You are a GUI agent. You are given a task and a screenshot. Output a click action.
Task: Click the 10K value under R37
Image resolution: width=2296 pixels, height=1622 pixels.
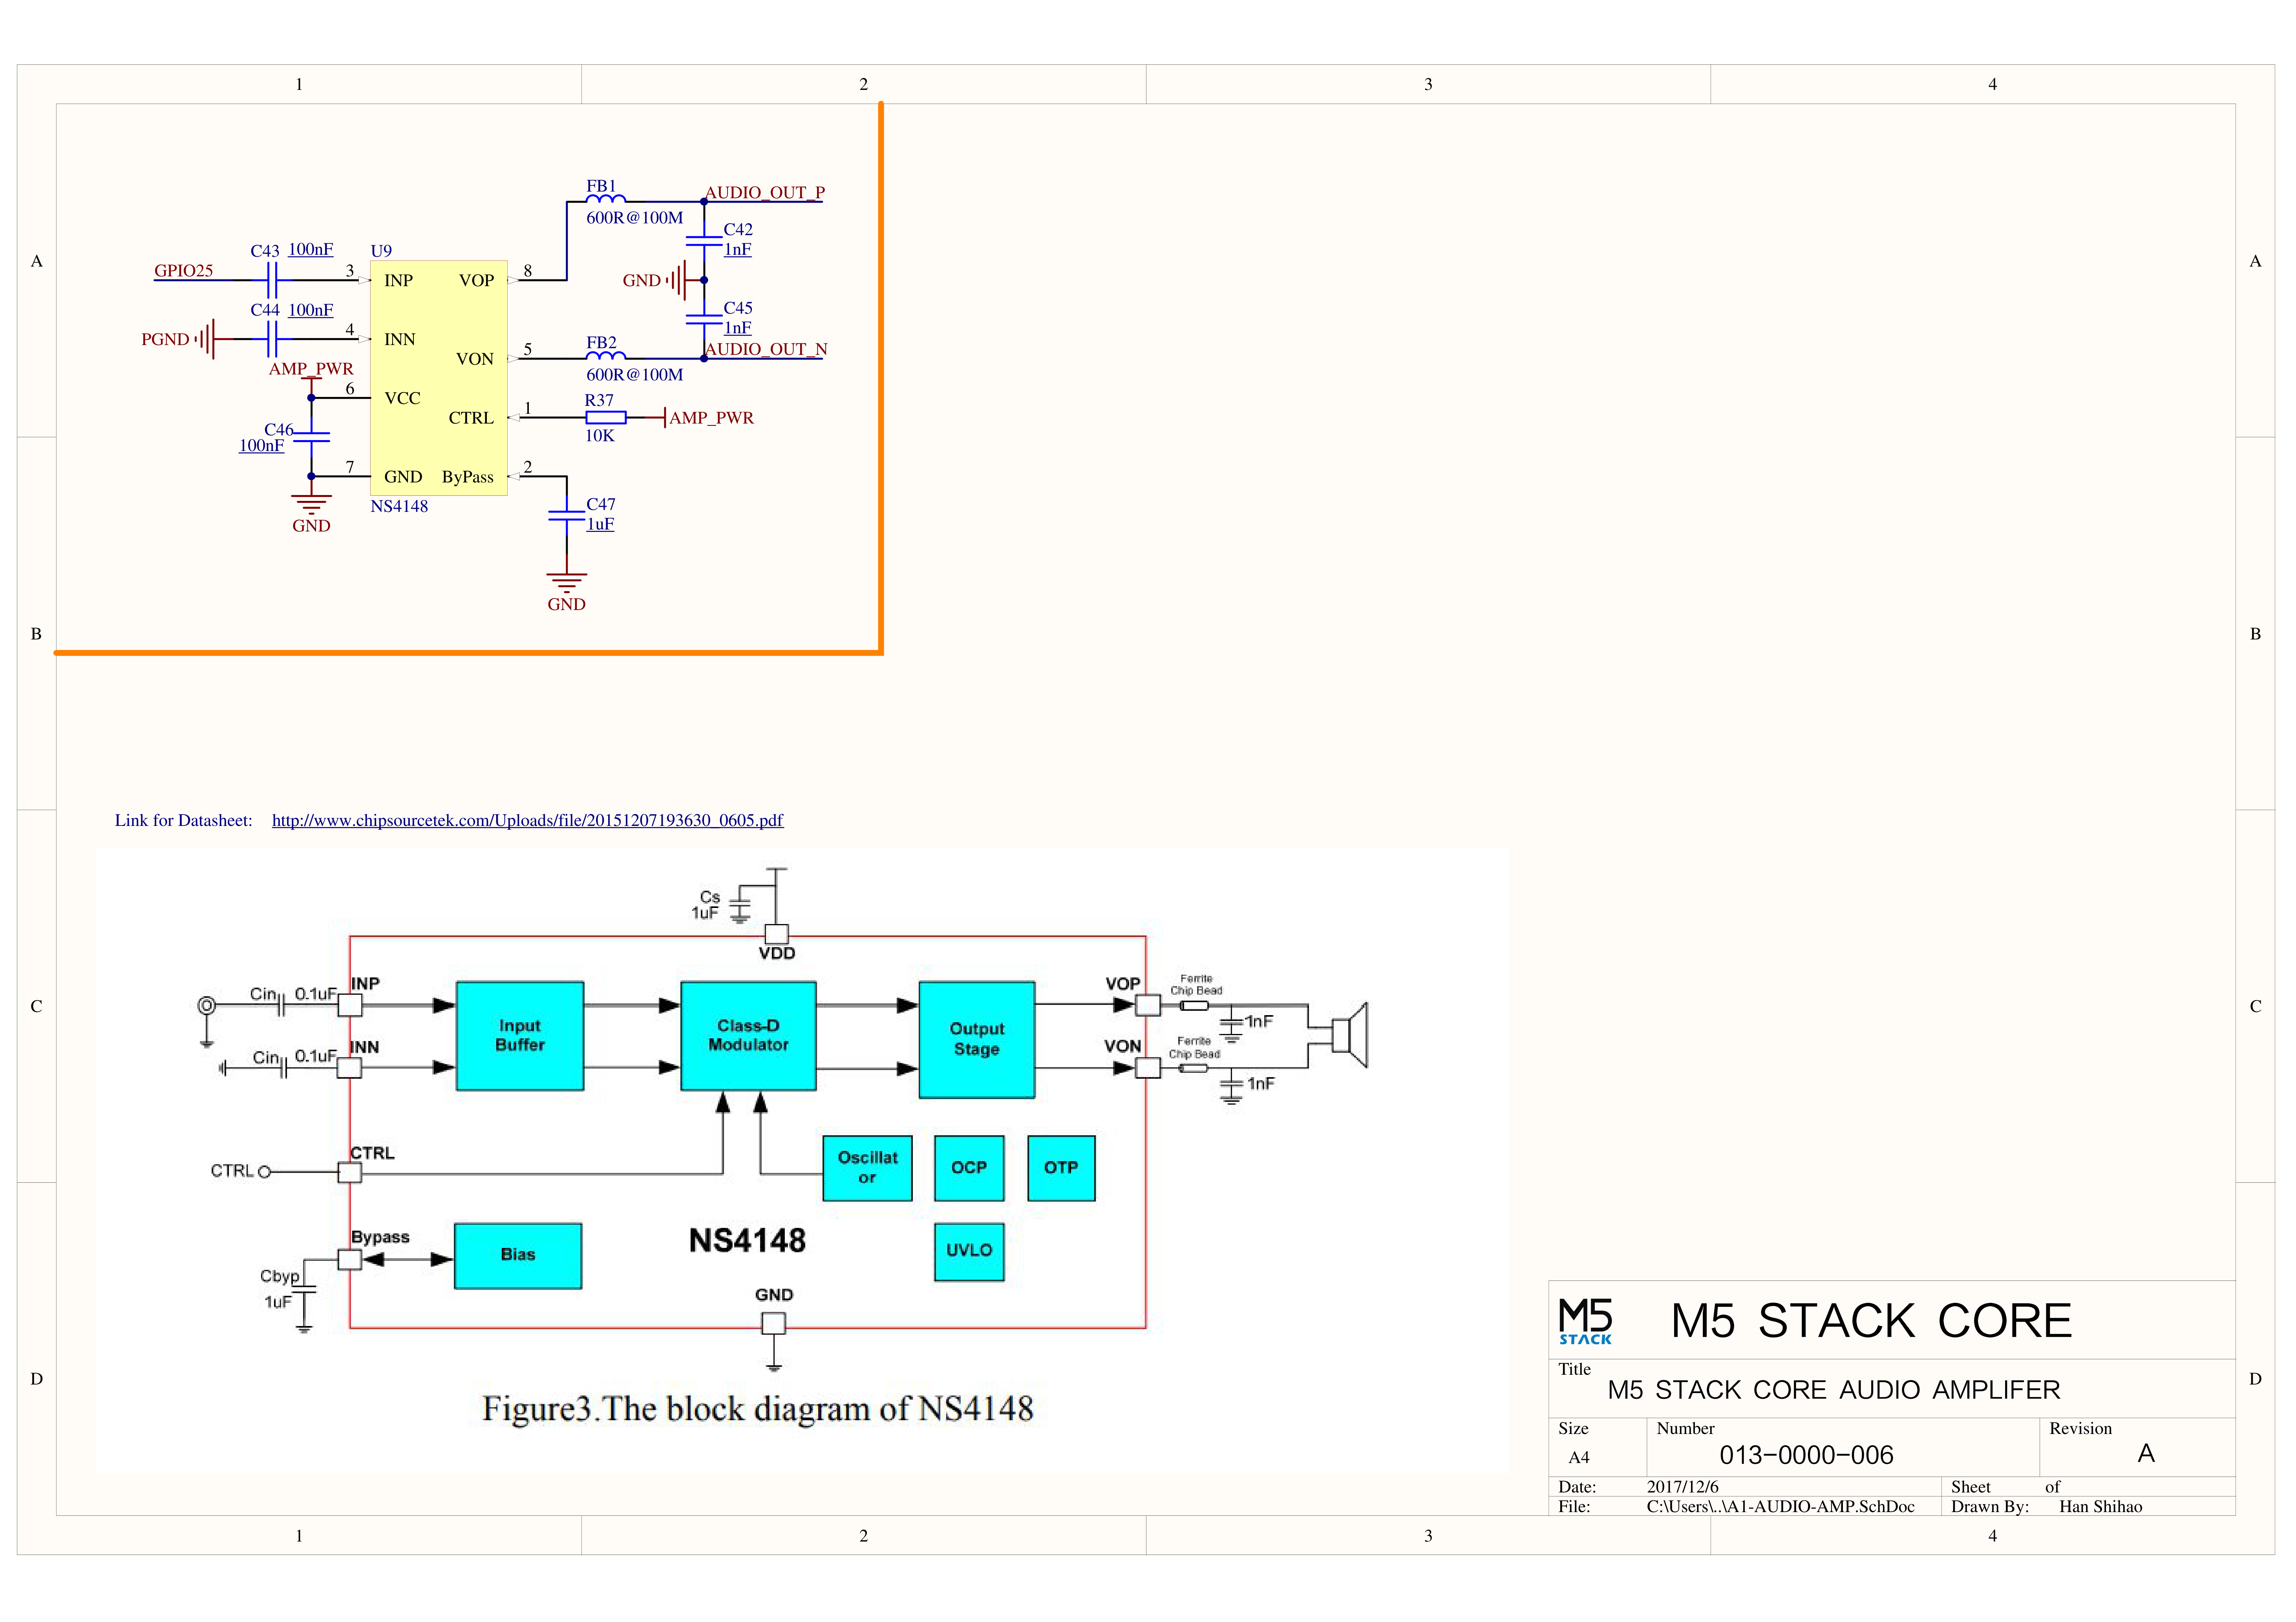click(x=600, y=436)
